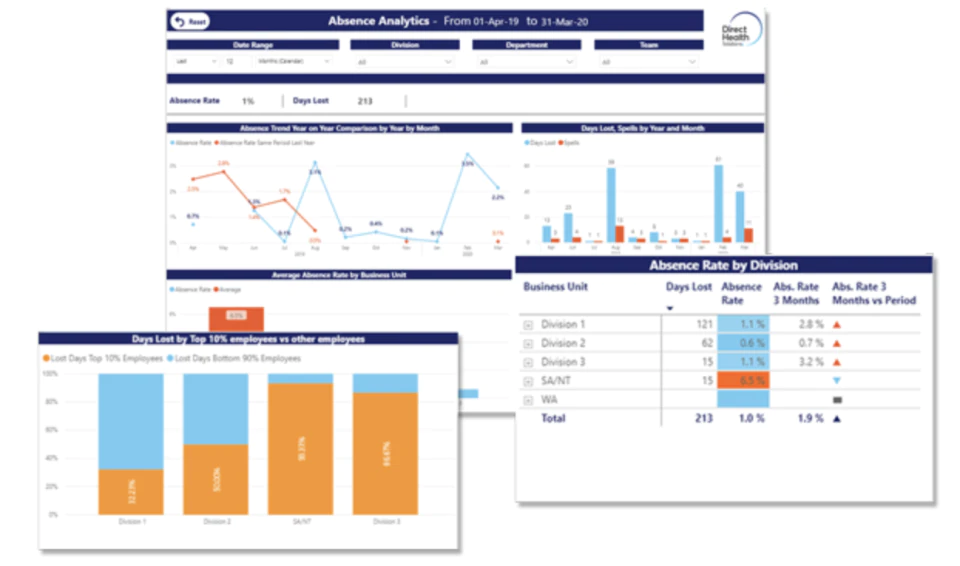The width and height of the screenshot is (960, 566).
Task: Expand the WA row
Action: coord(528,401)
